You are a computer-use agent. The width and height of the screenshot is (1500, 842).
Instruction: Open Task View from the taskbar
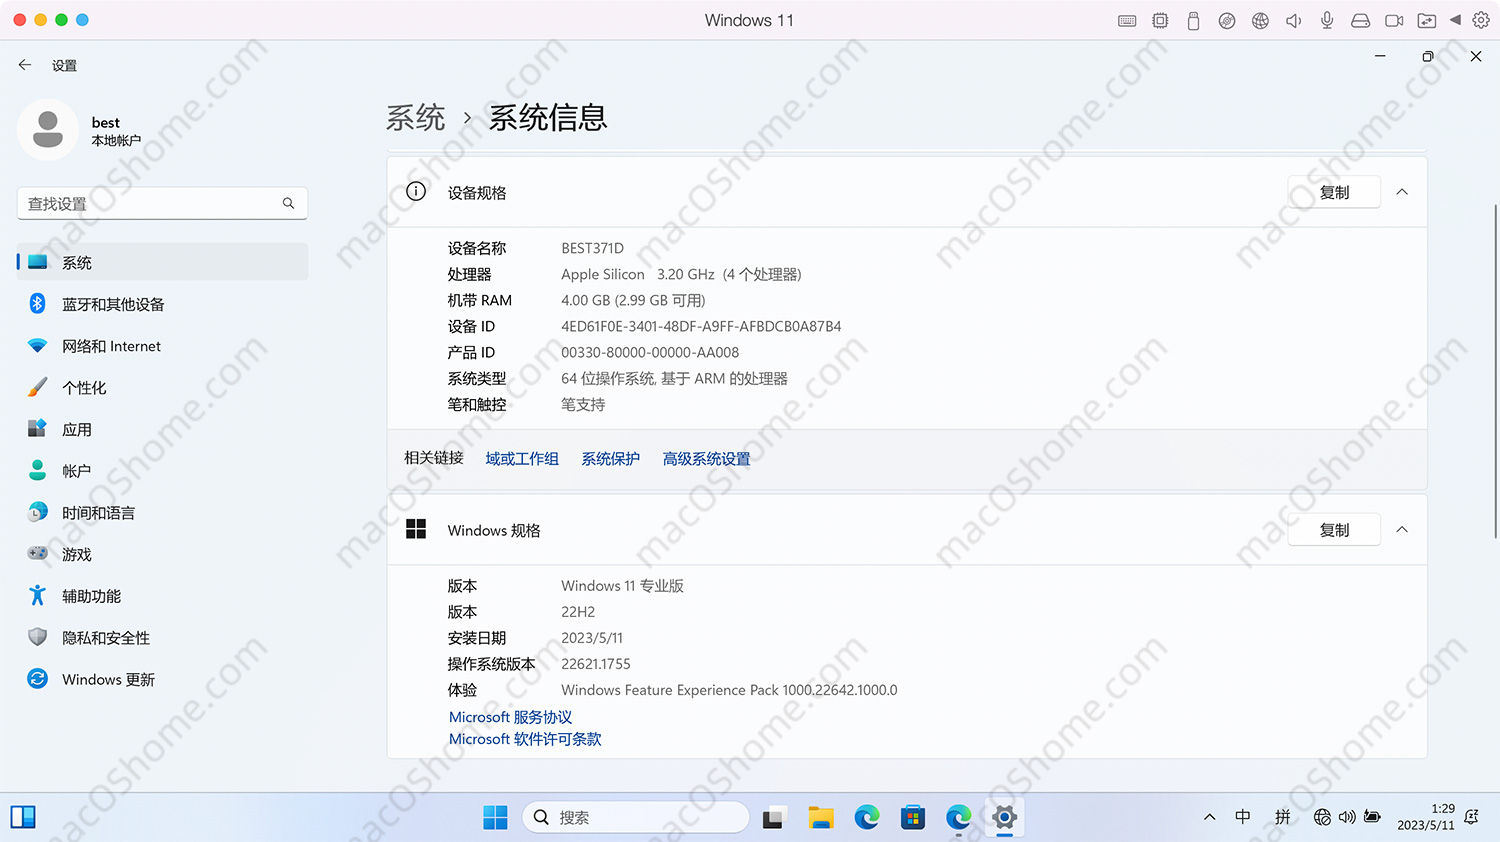pos(774,817)
